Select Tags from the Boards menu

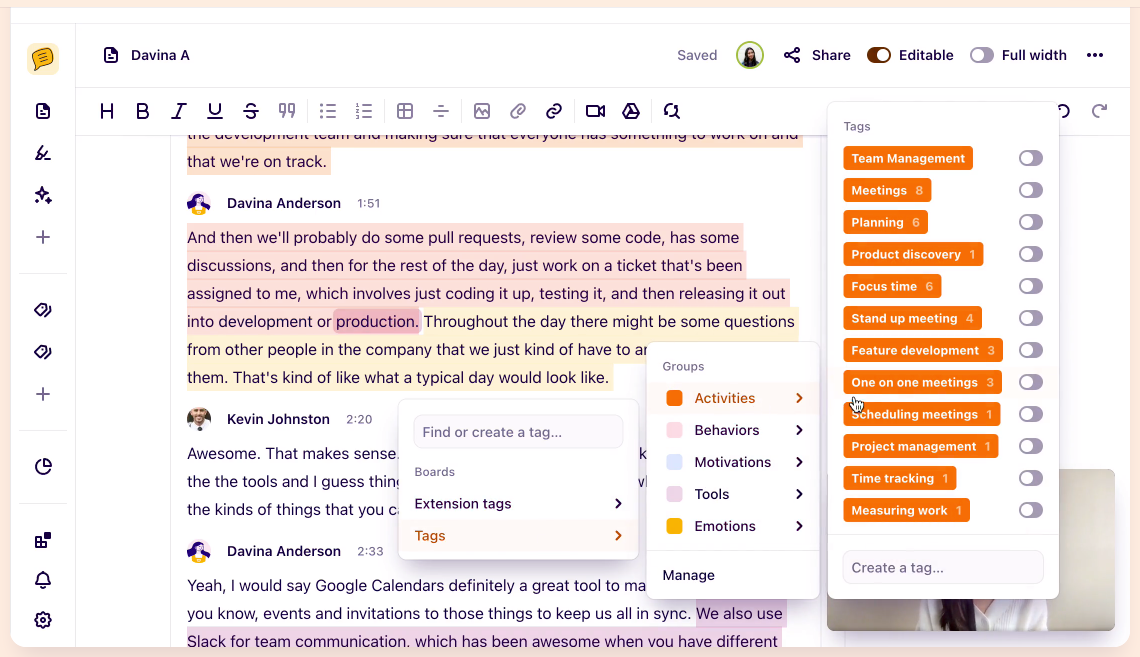430,535
